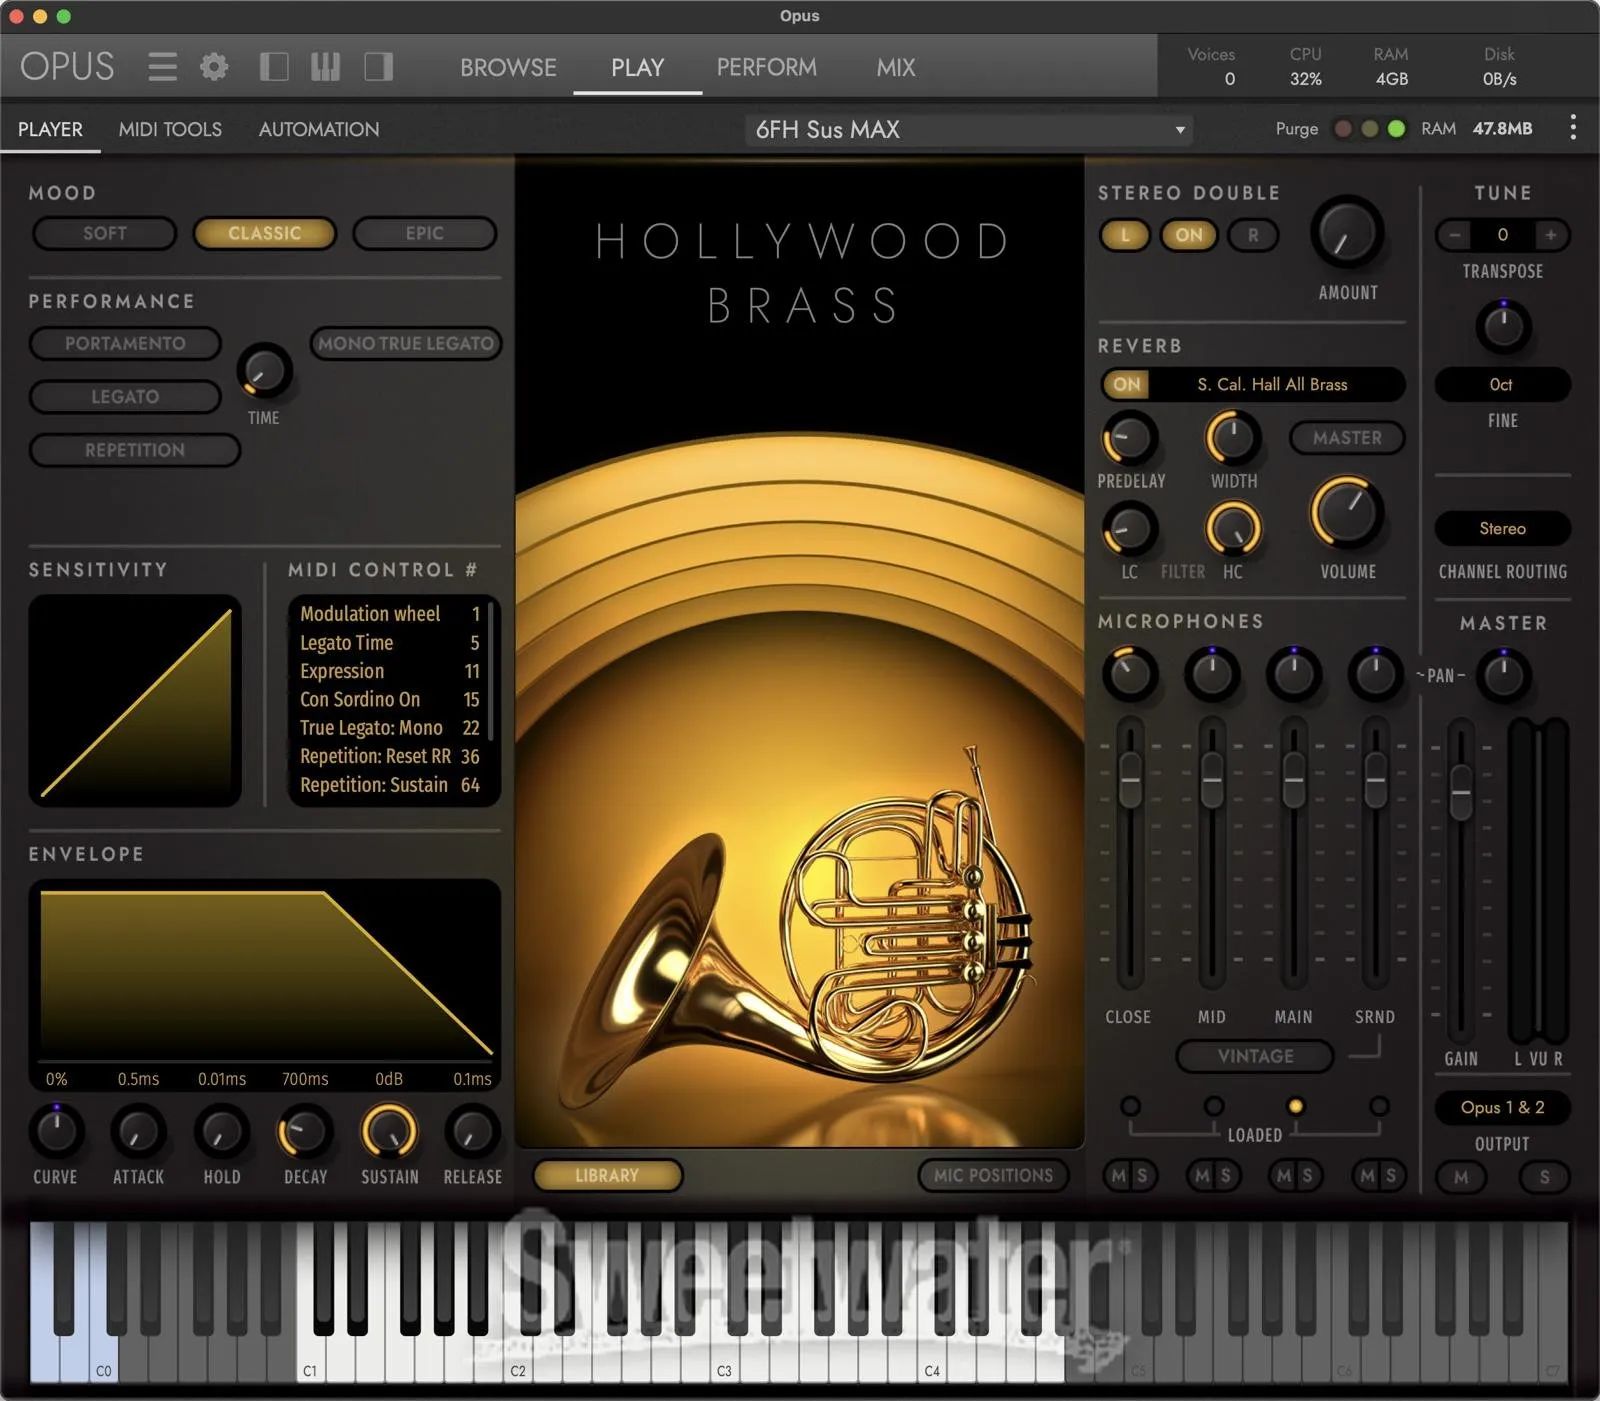Solo the master output with S
The image size is (1600, 1401).
[x=1544, y=1177]
